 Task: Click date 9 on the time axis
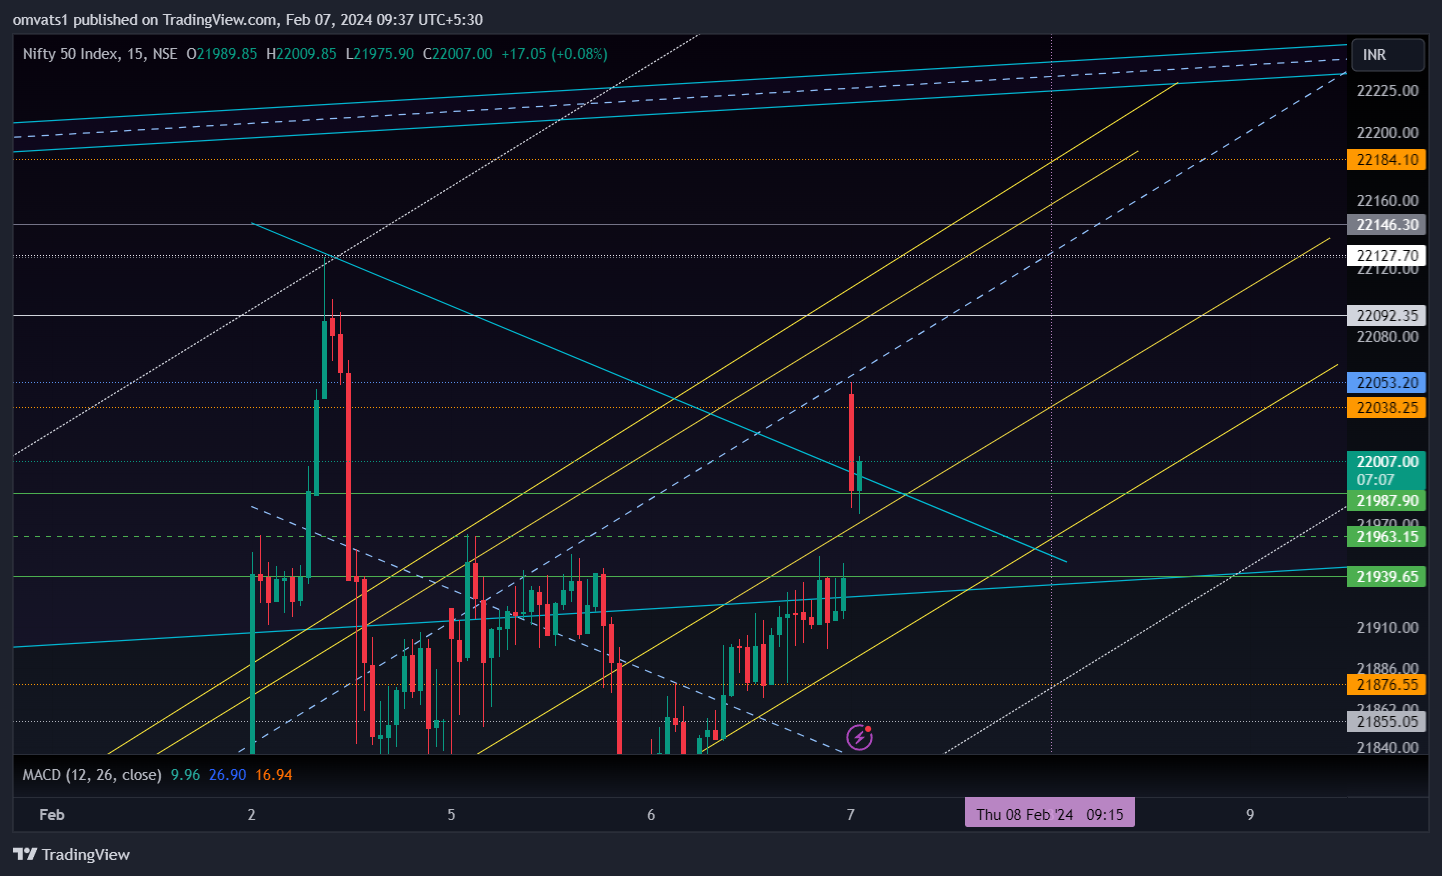click(1250, 815)
